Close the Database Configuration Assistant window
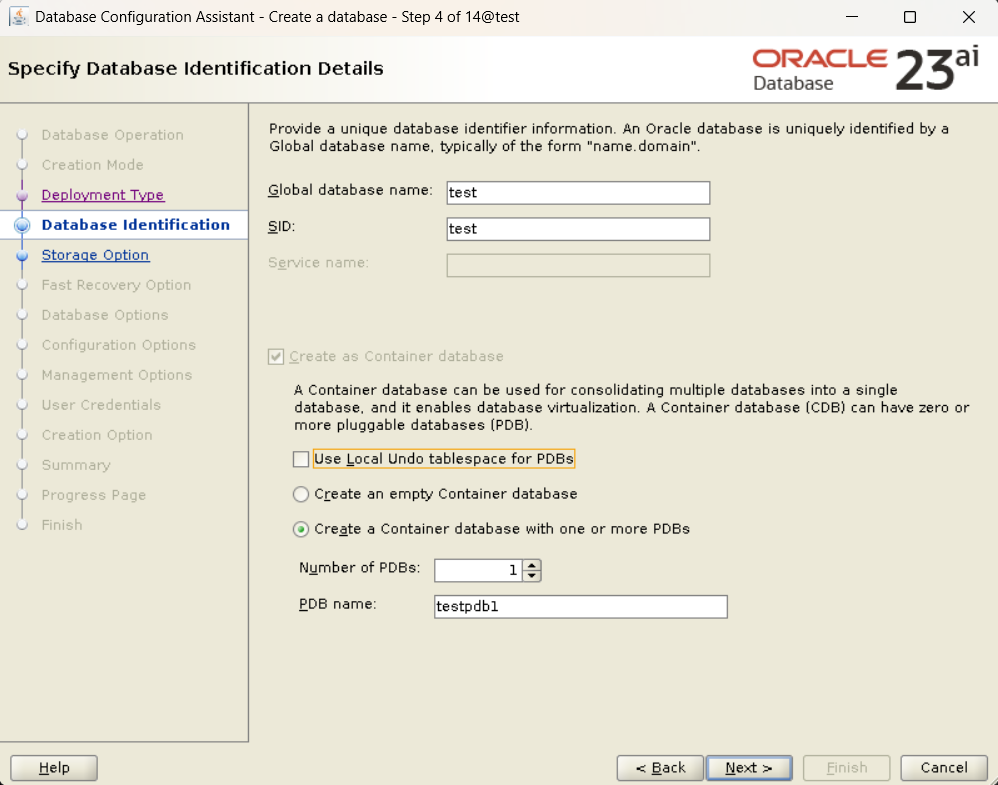 [x=969, y=17]
